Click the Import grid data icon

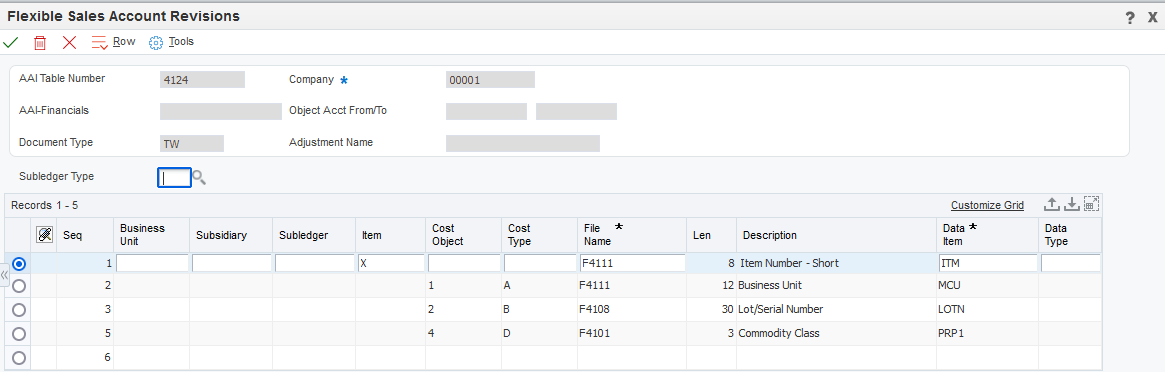1071,205
